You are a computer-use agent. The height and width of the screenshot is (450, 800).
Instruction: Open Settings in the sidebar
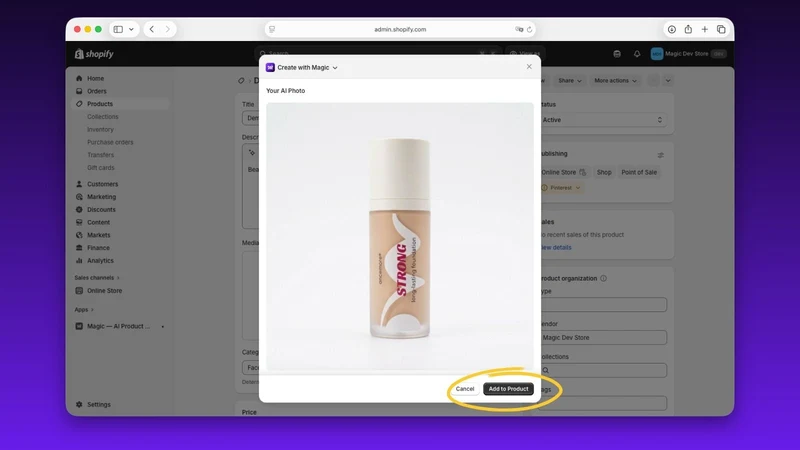point(99,405)
